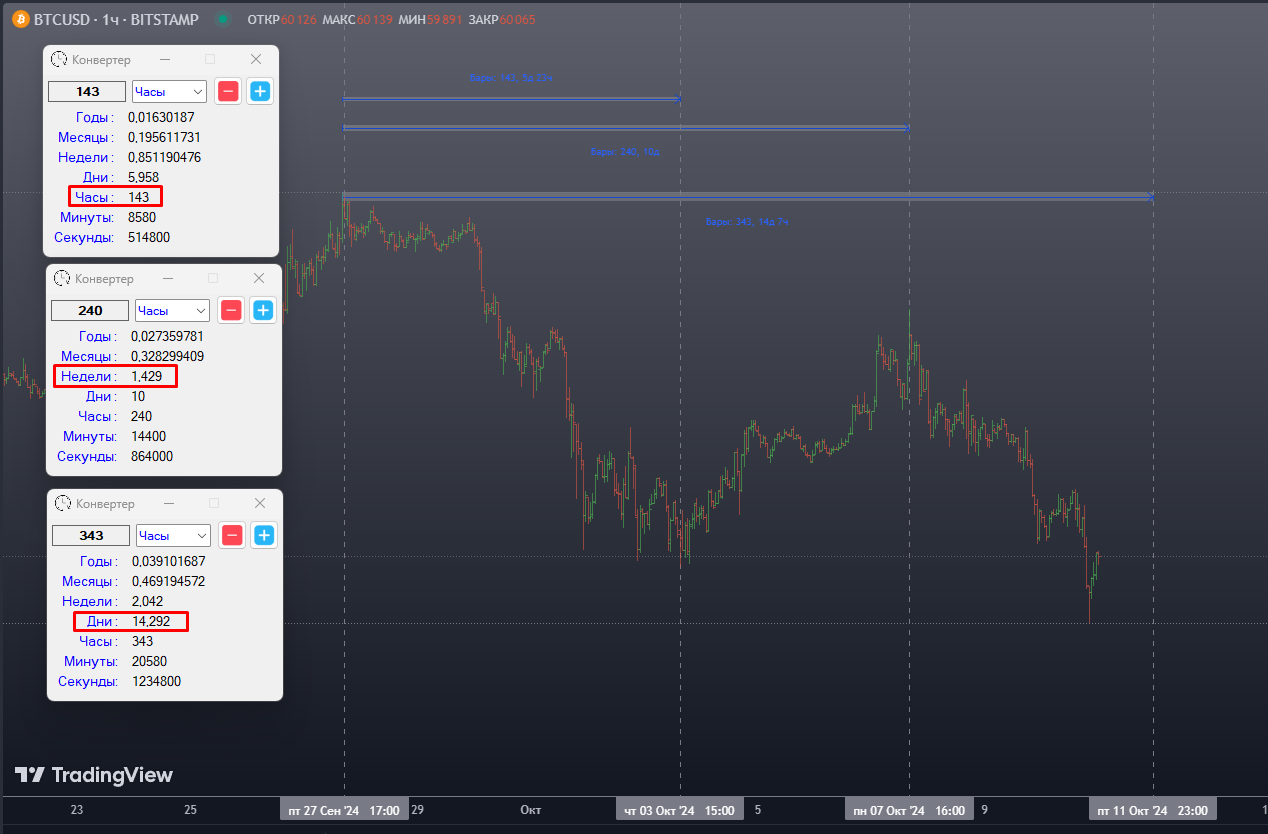
Task: Click the Минуты value 8580
Action: pos(141,217)
